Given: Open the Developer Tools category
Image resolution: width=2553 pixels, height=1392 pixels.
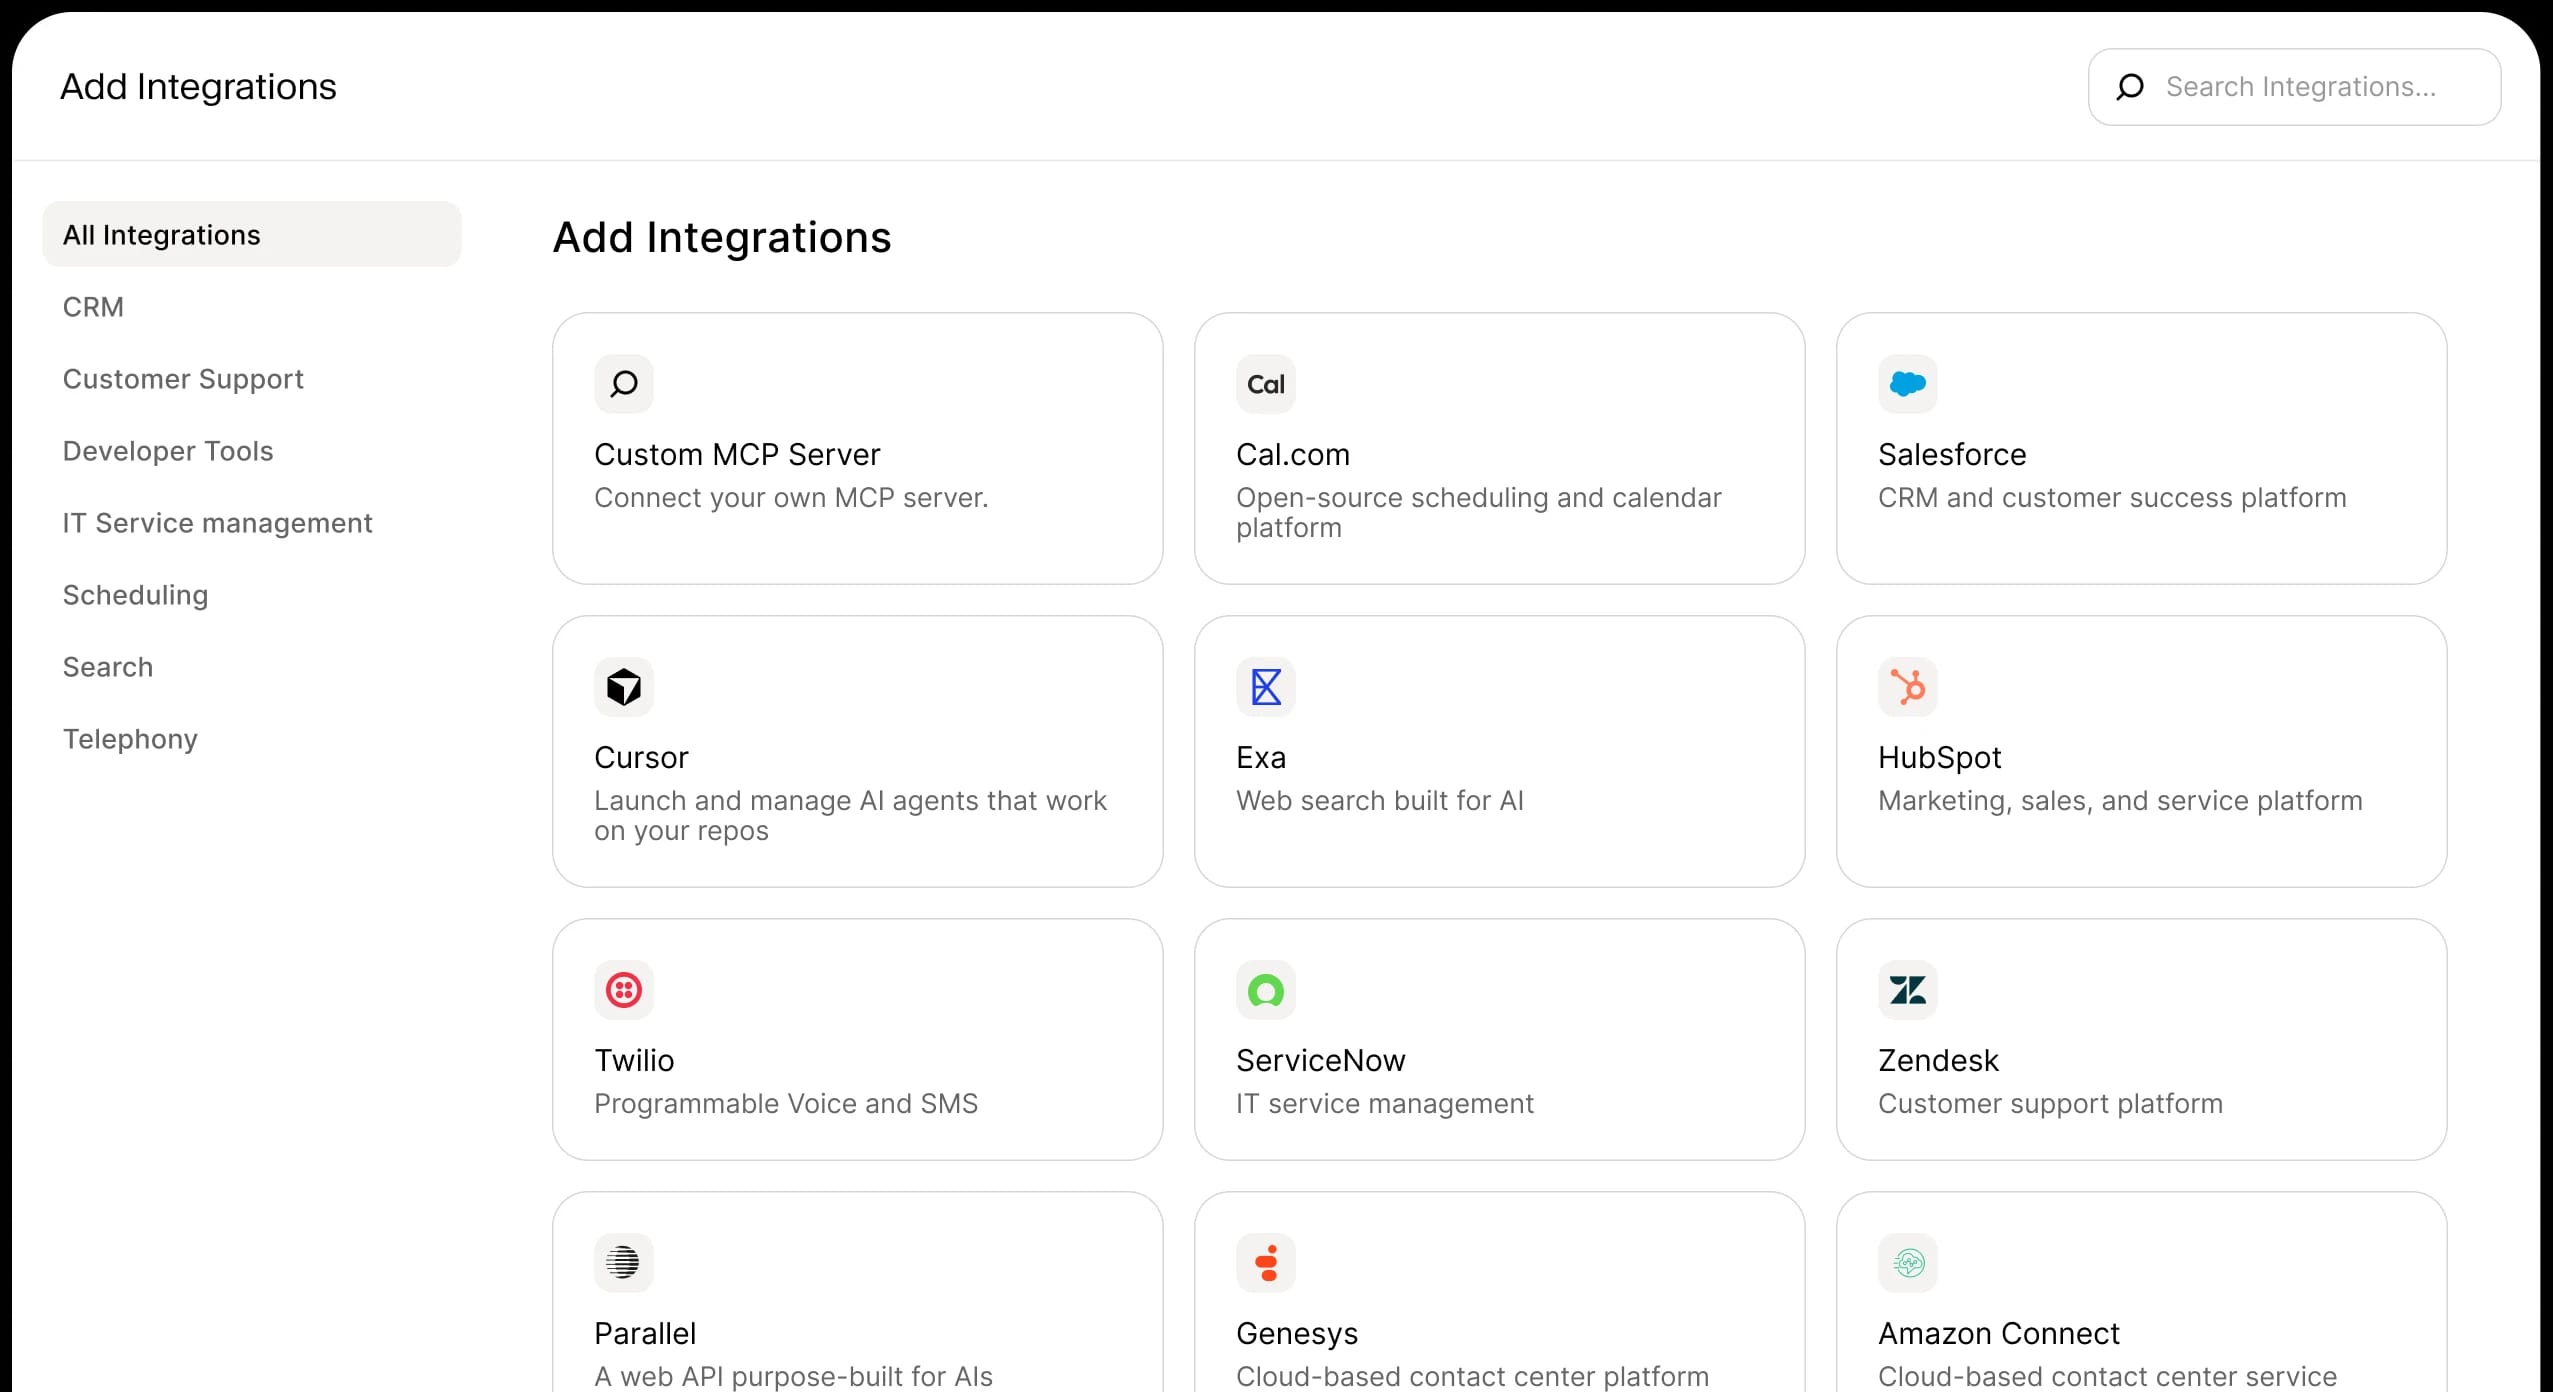Looking at the screenshot, I should [x=167, y=451].
